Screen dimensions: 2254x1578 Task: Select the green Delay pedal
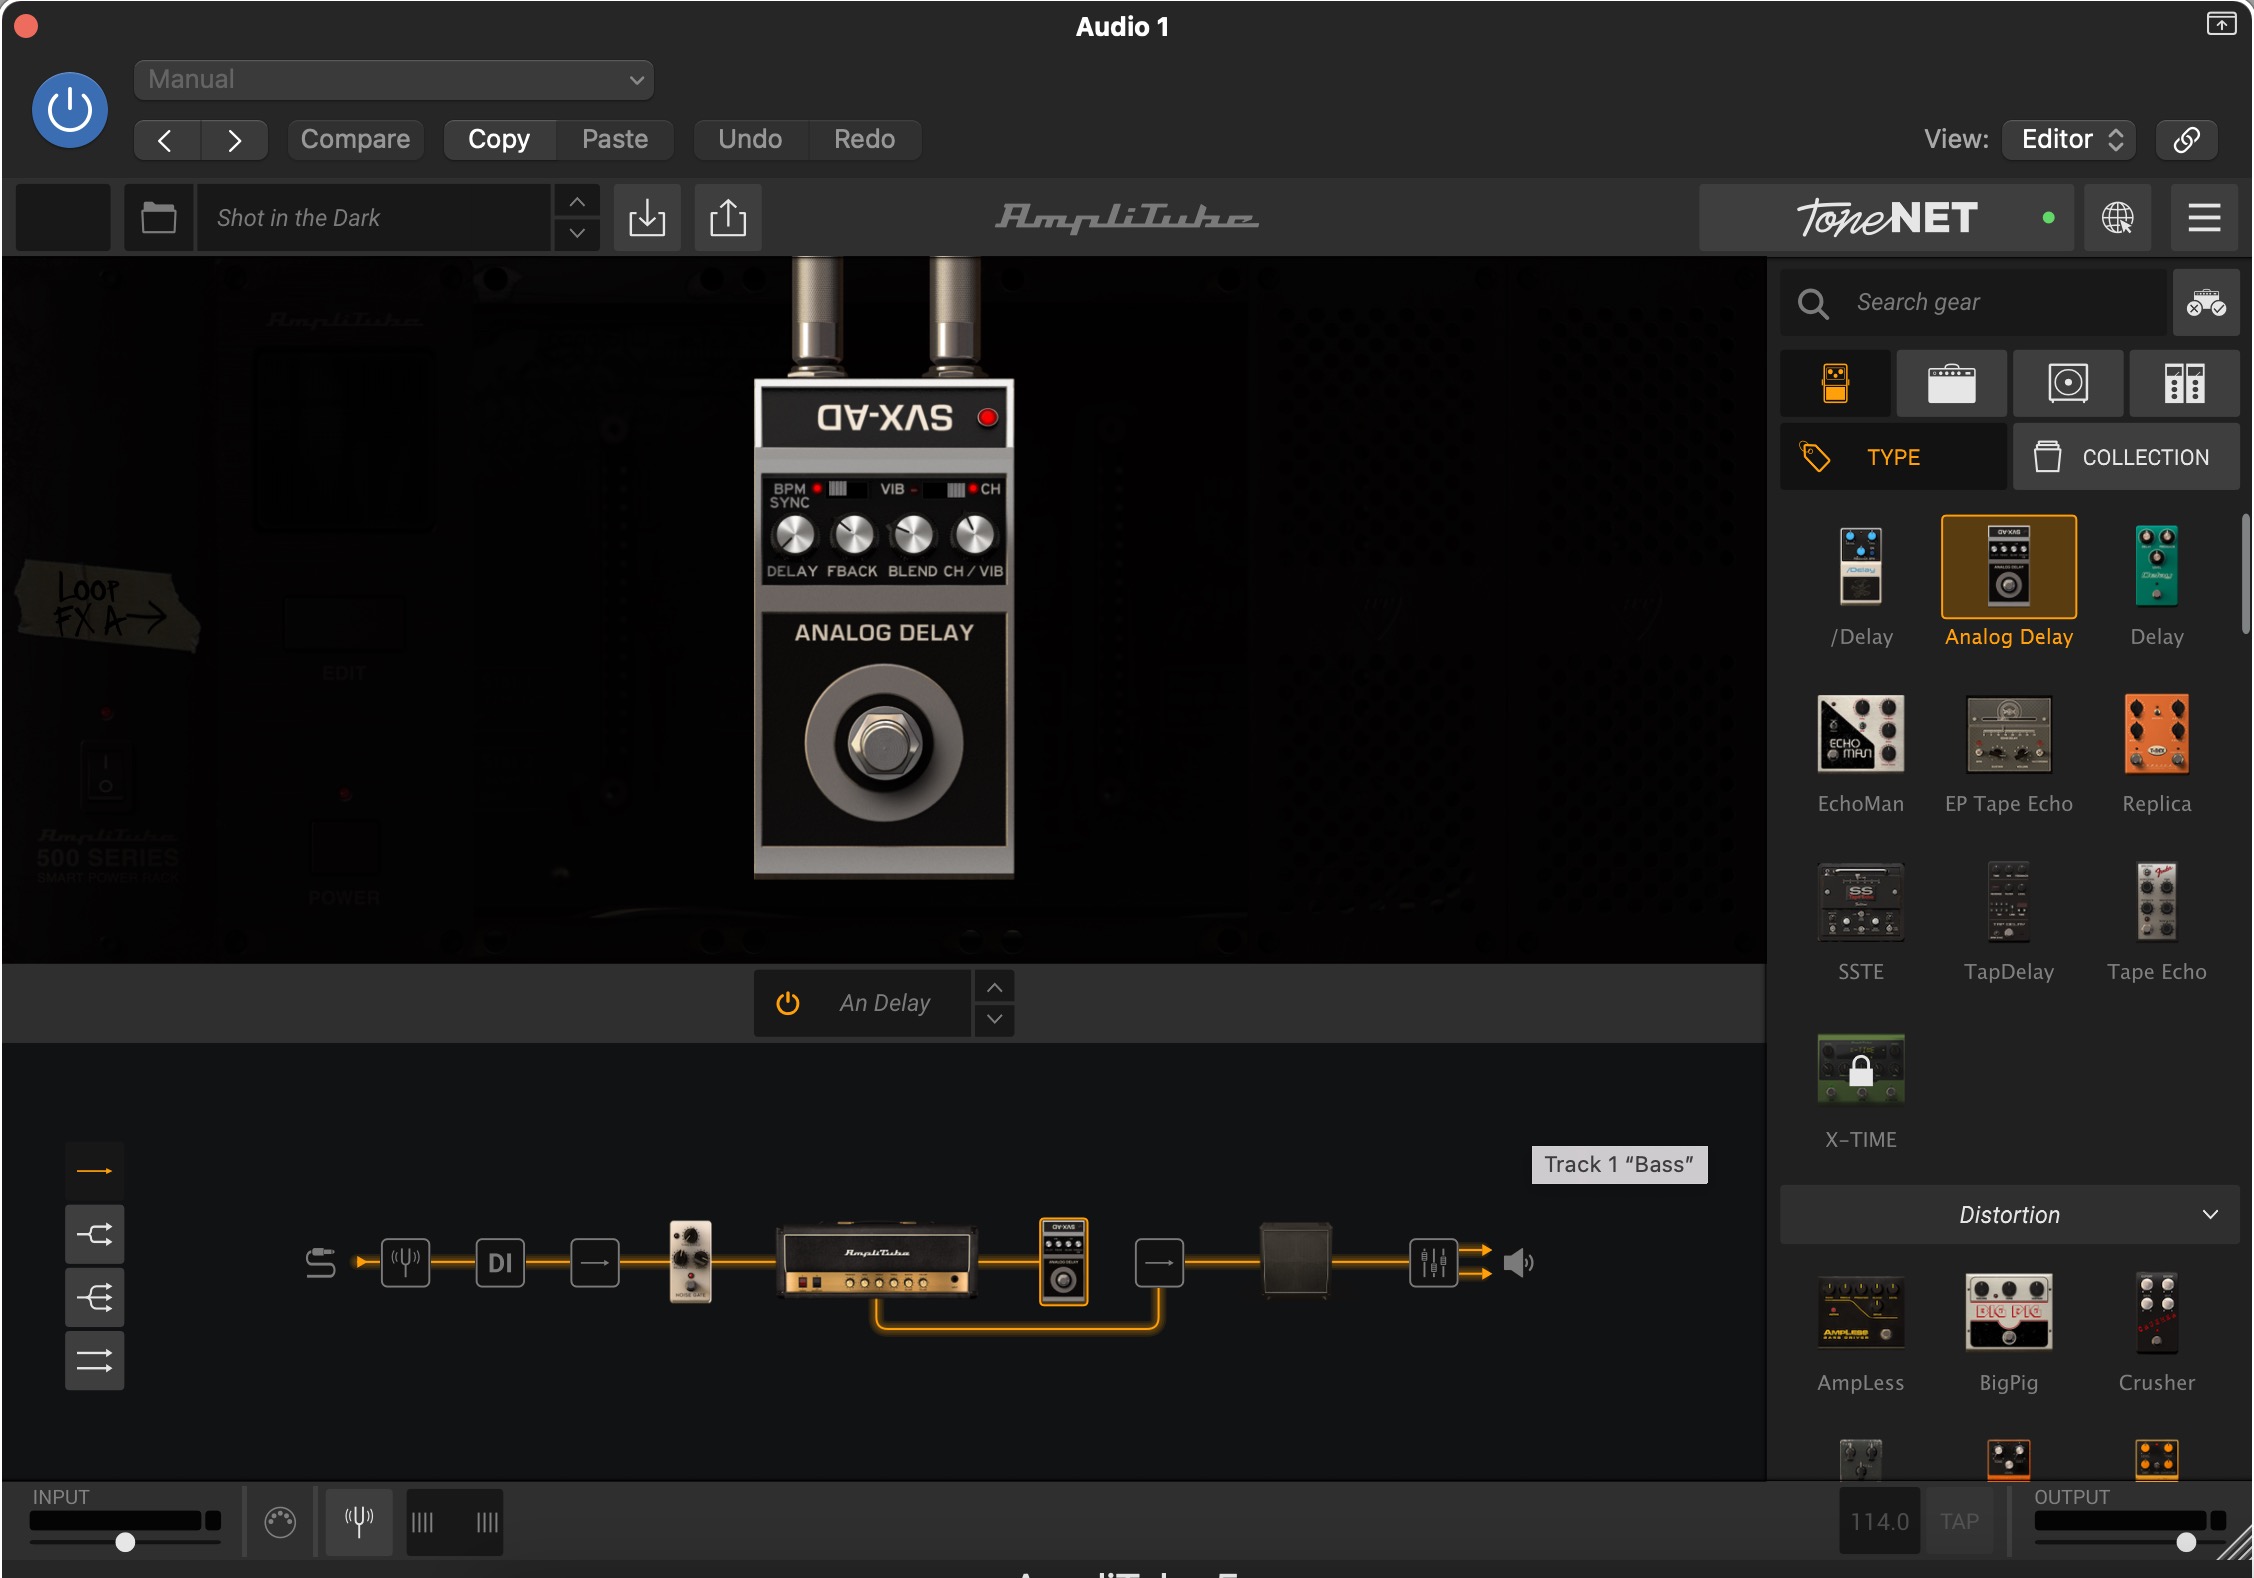pos(2157,567)
